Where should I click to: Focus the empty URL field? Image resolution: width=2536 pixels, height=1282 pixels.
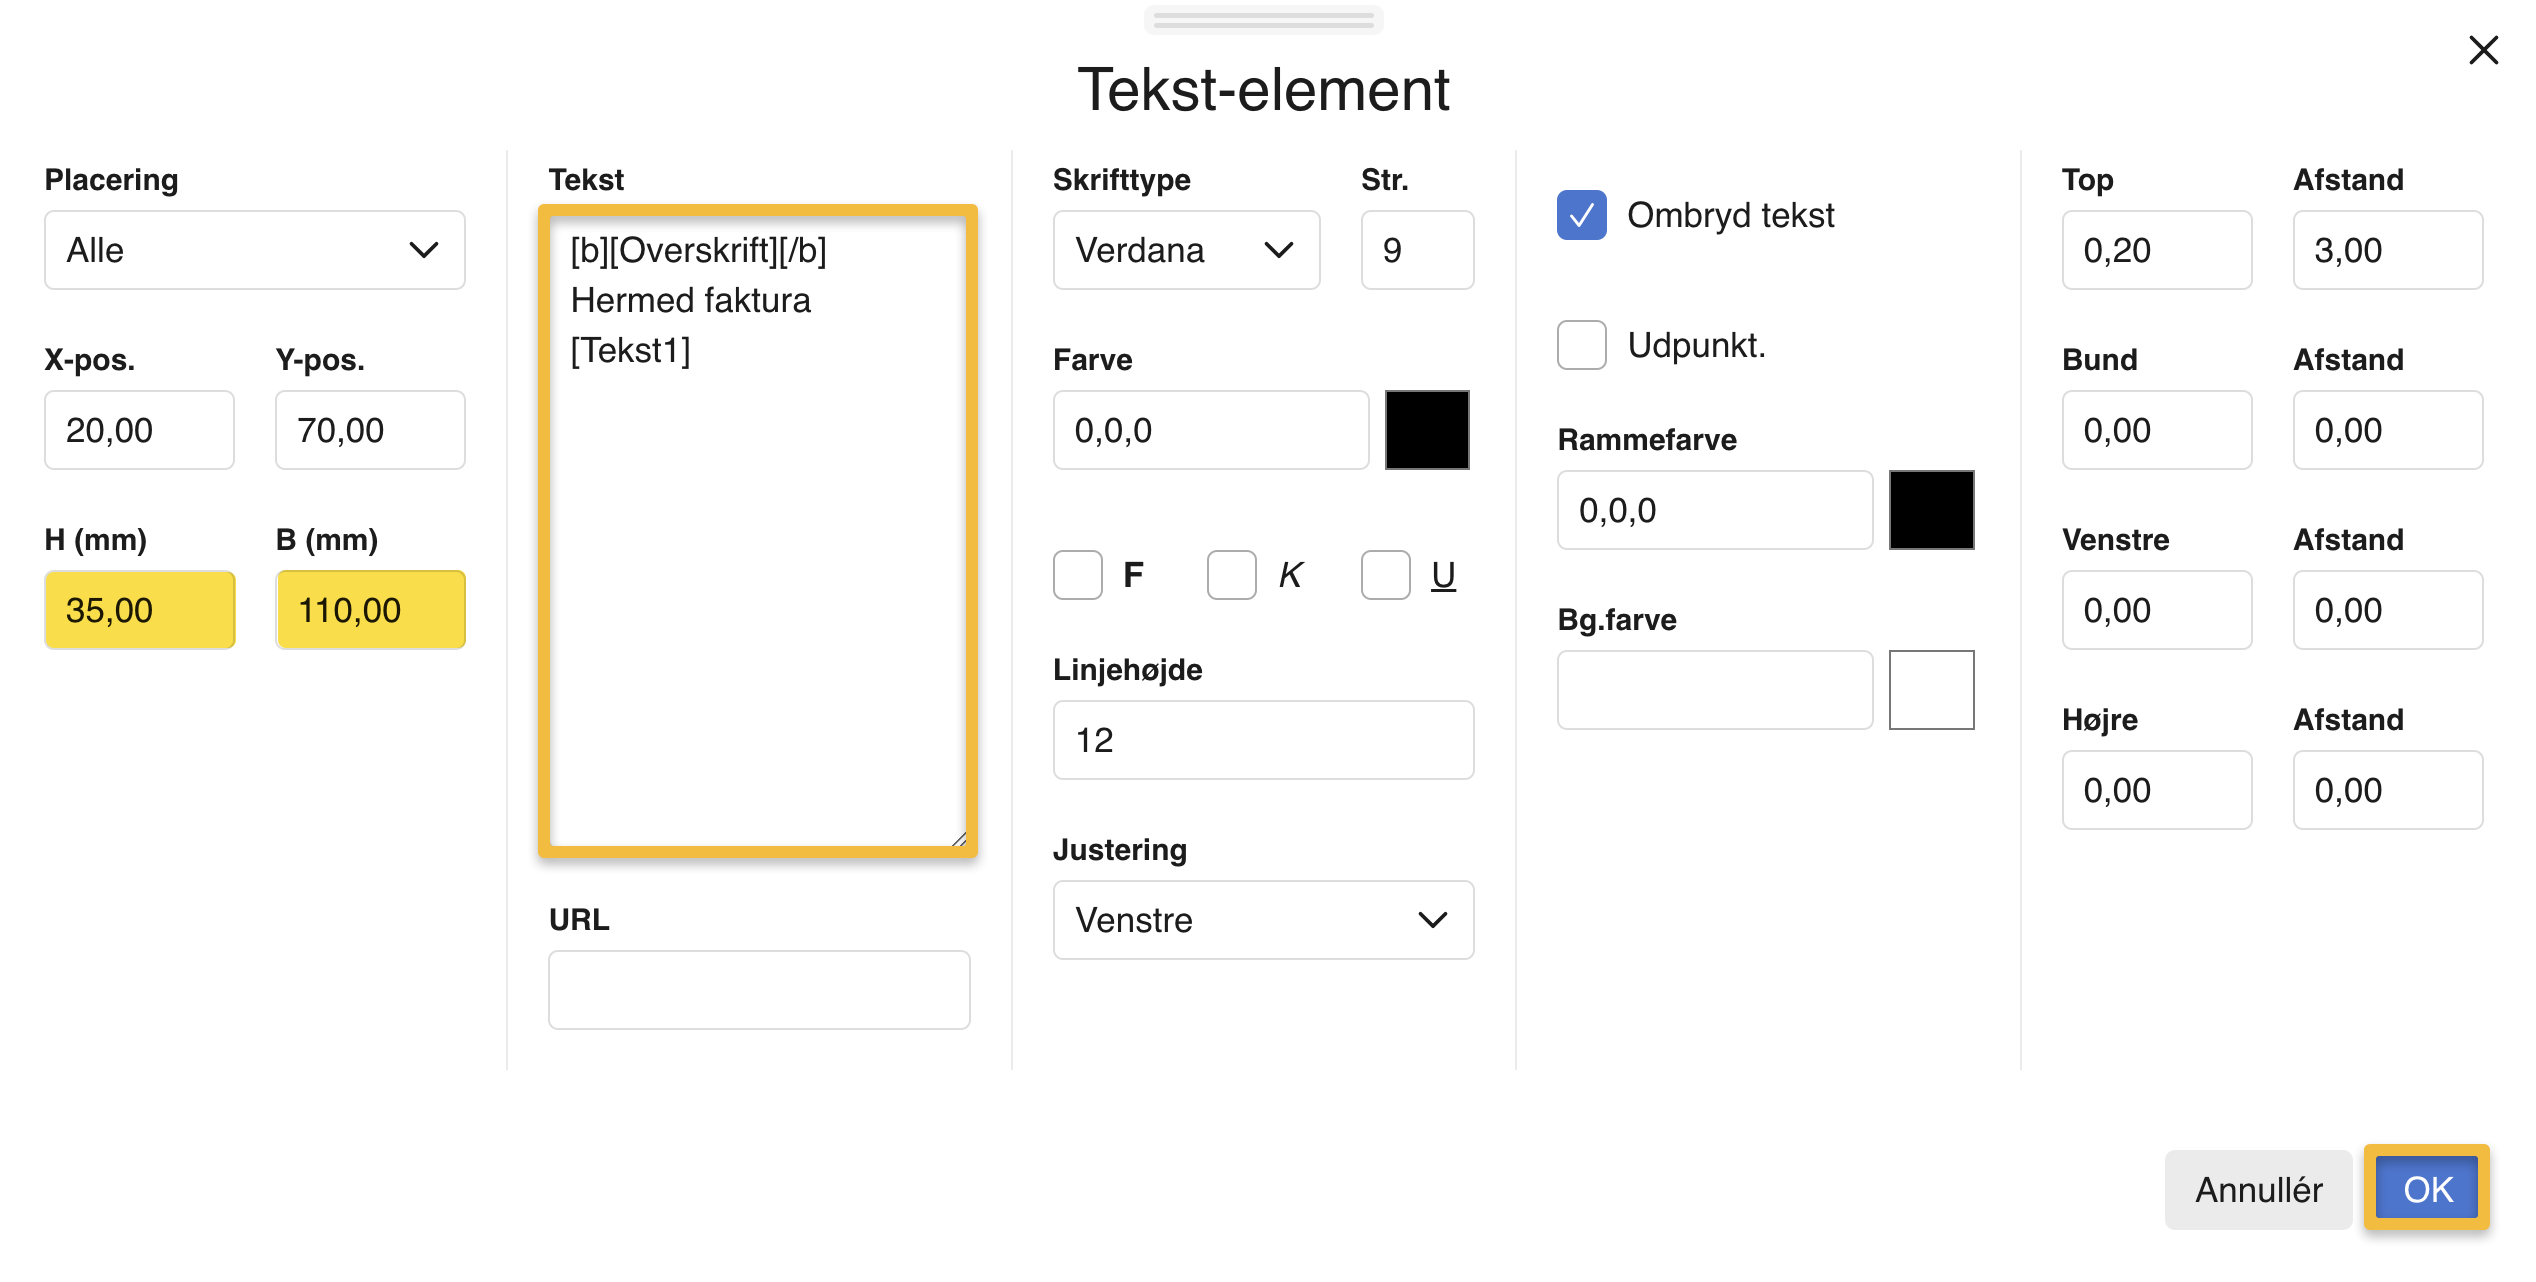(x=758, y=989)
